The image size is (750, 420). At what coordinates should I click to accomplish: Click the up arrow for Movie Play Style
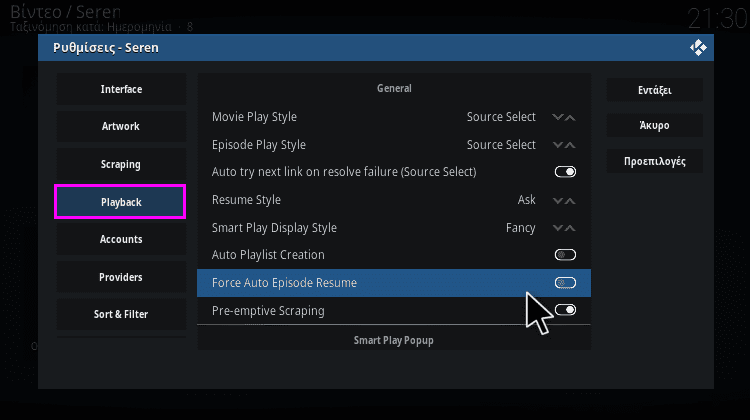pyautogui.click(x=570, y=117)
